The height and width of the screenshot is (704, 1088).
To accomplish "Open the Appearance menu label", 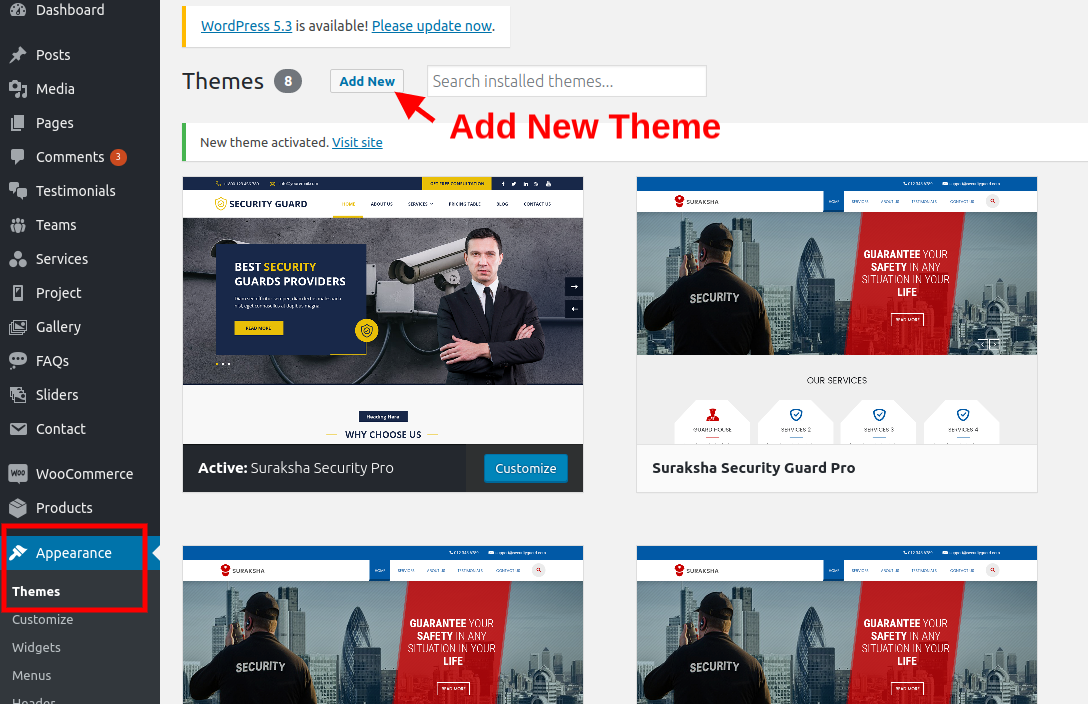I will [74, 553].
